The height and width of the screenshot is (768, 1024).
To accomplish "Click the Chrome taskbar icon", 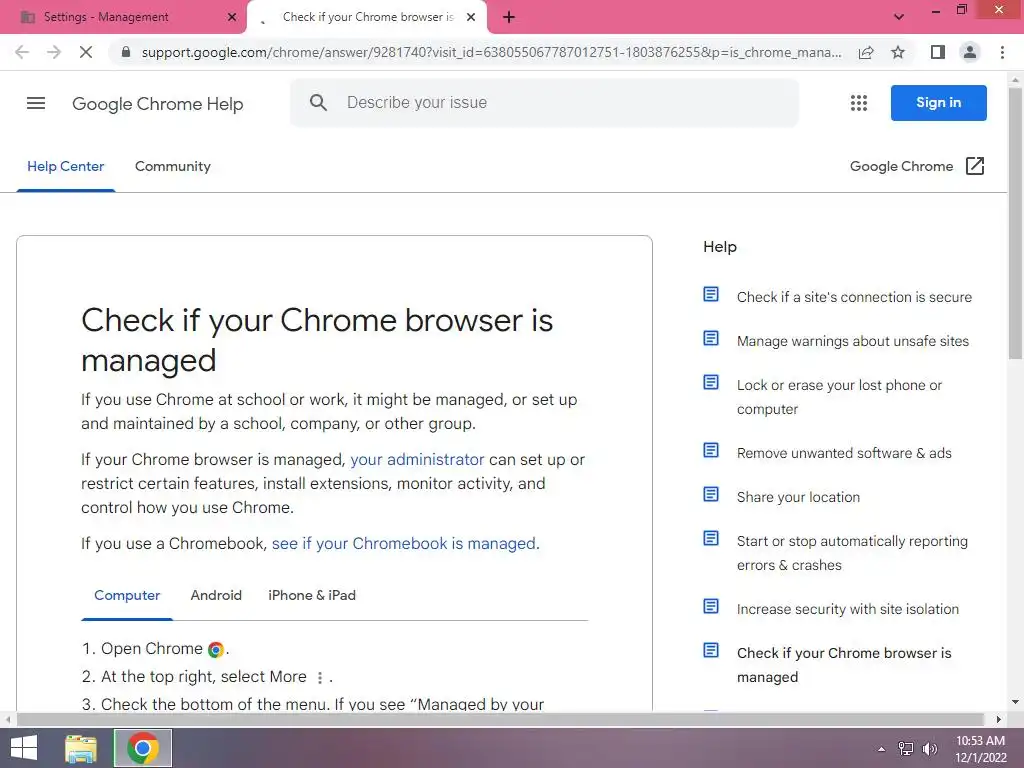I will (x=143, y=748).
